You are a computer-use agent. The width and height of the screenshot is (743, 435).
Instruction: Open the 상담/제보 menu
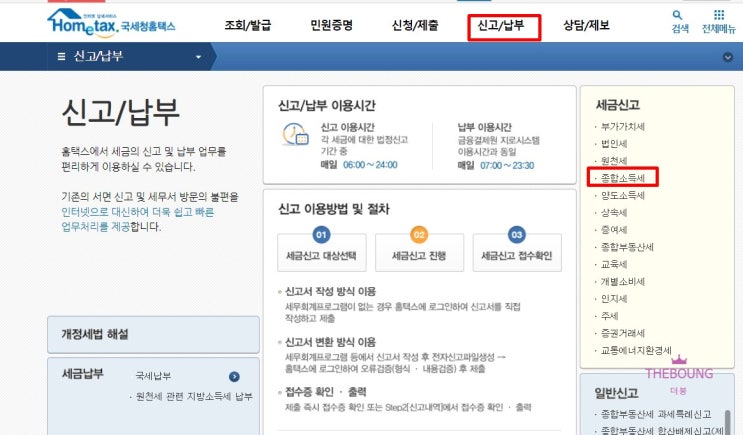[586, 25]
